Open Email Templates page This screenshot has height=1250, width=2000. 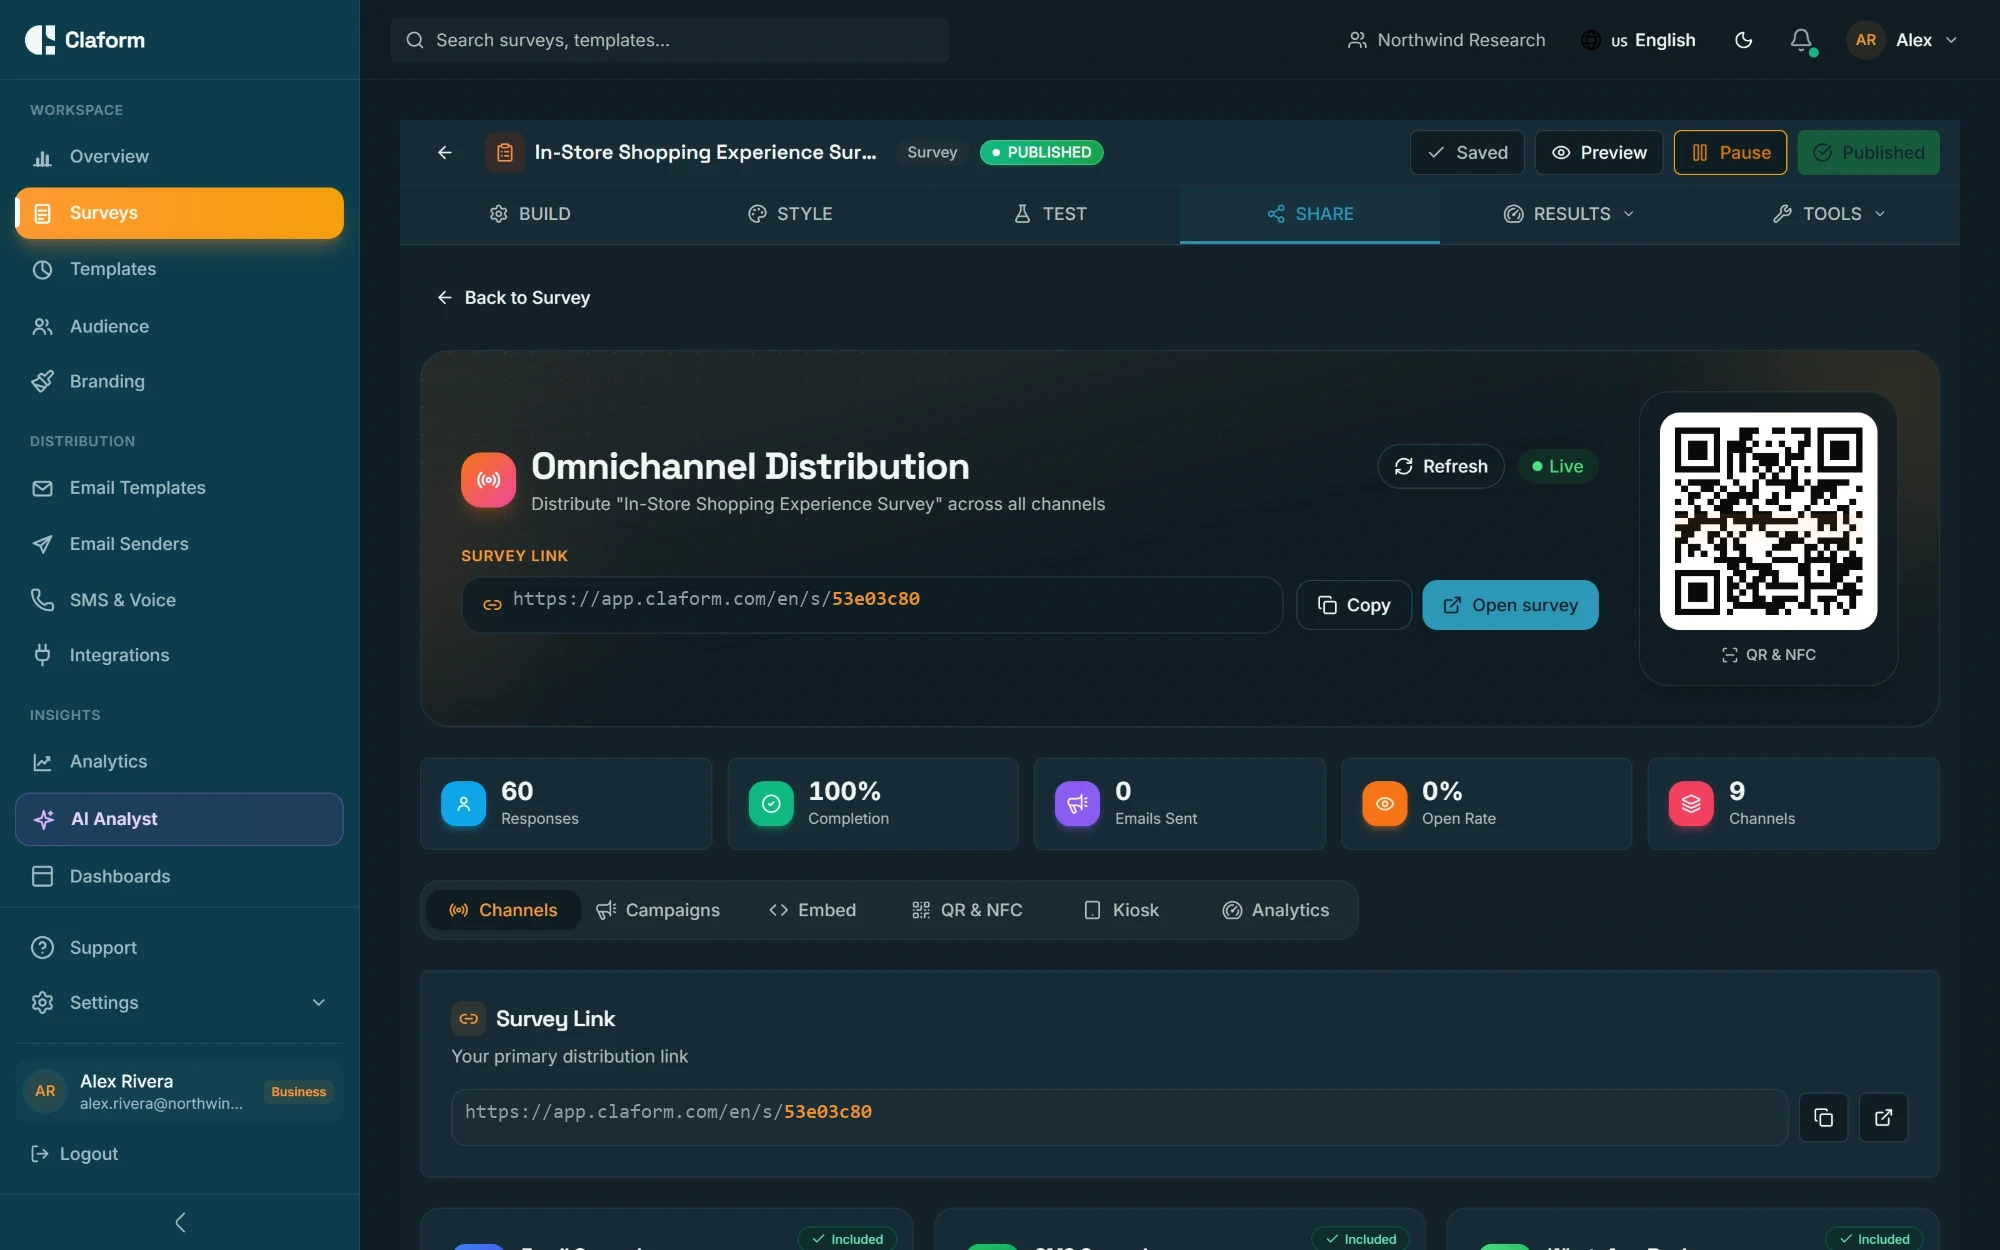[179, 488]
